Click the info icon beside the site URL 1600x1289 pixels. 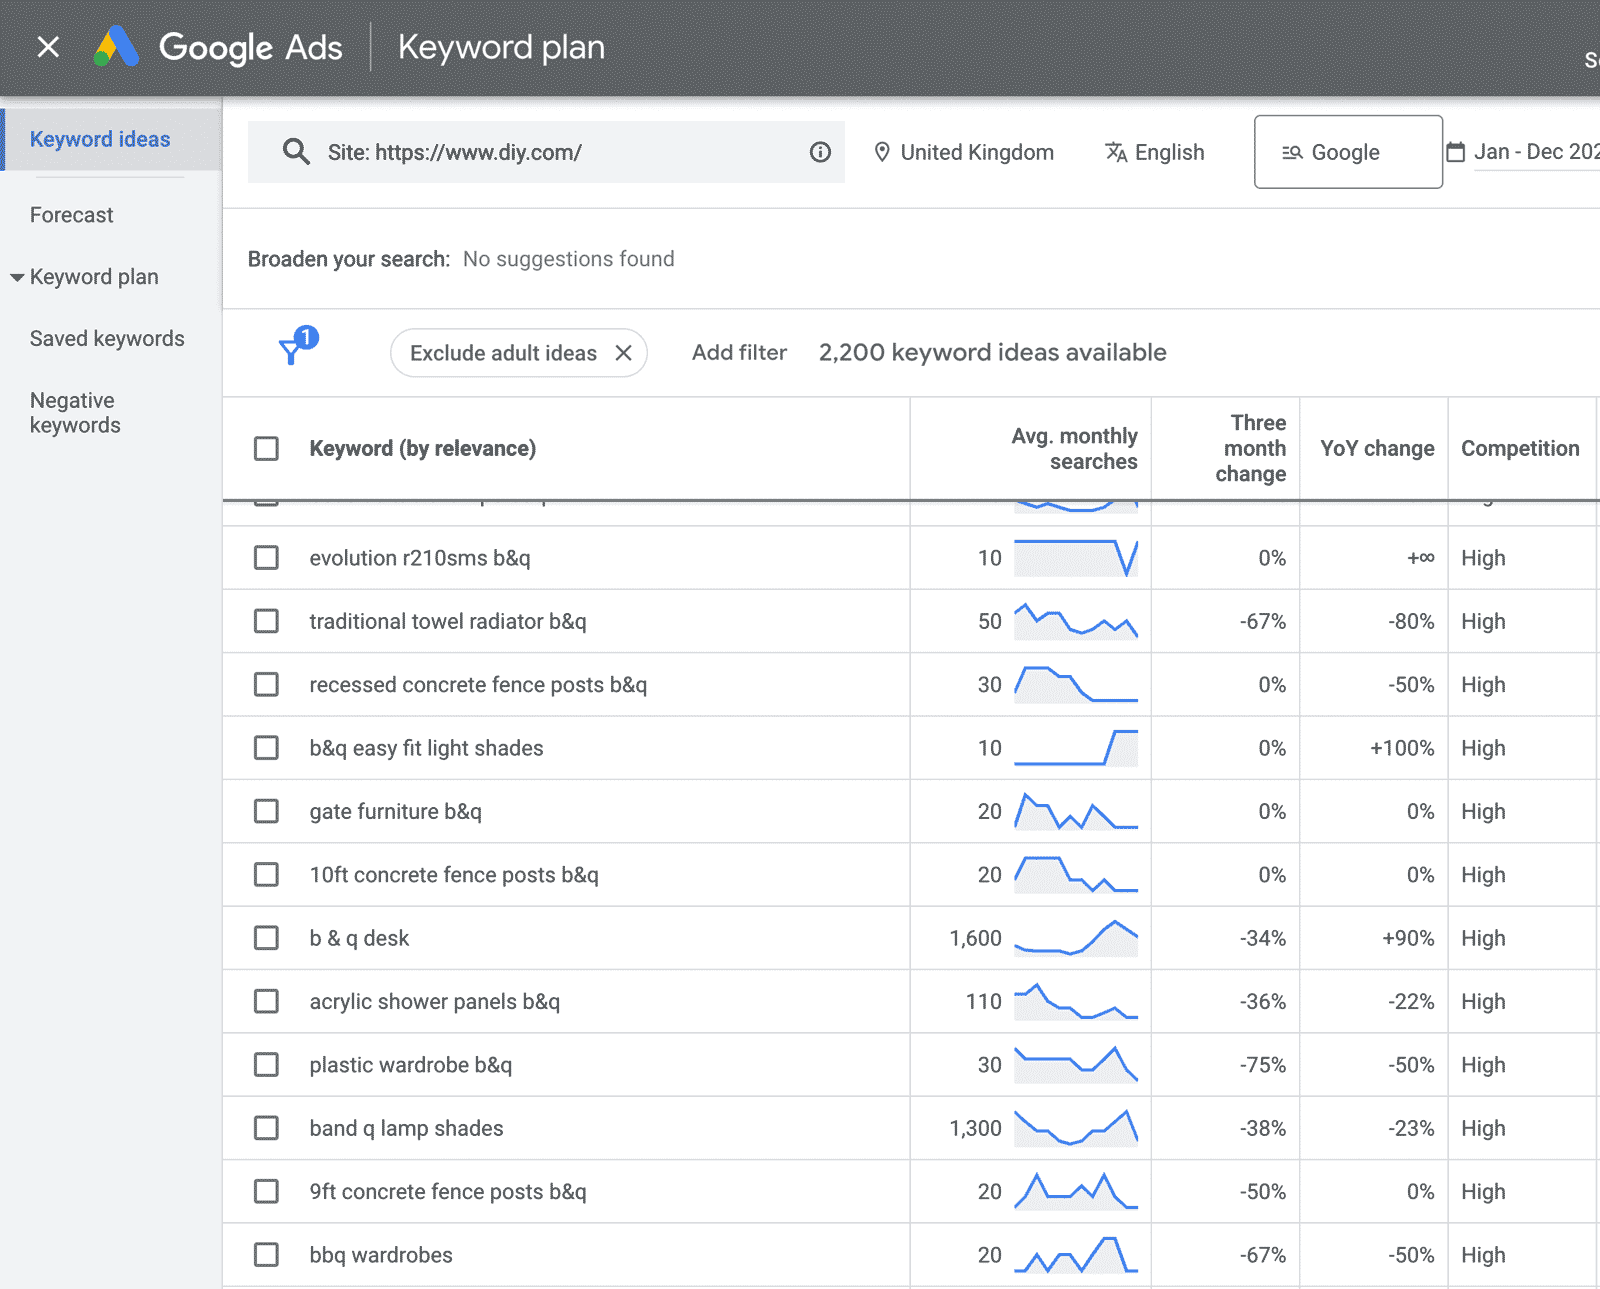[x=819, y=151]
